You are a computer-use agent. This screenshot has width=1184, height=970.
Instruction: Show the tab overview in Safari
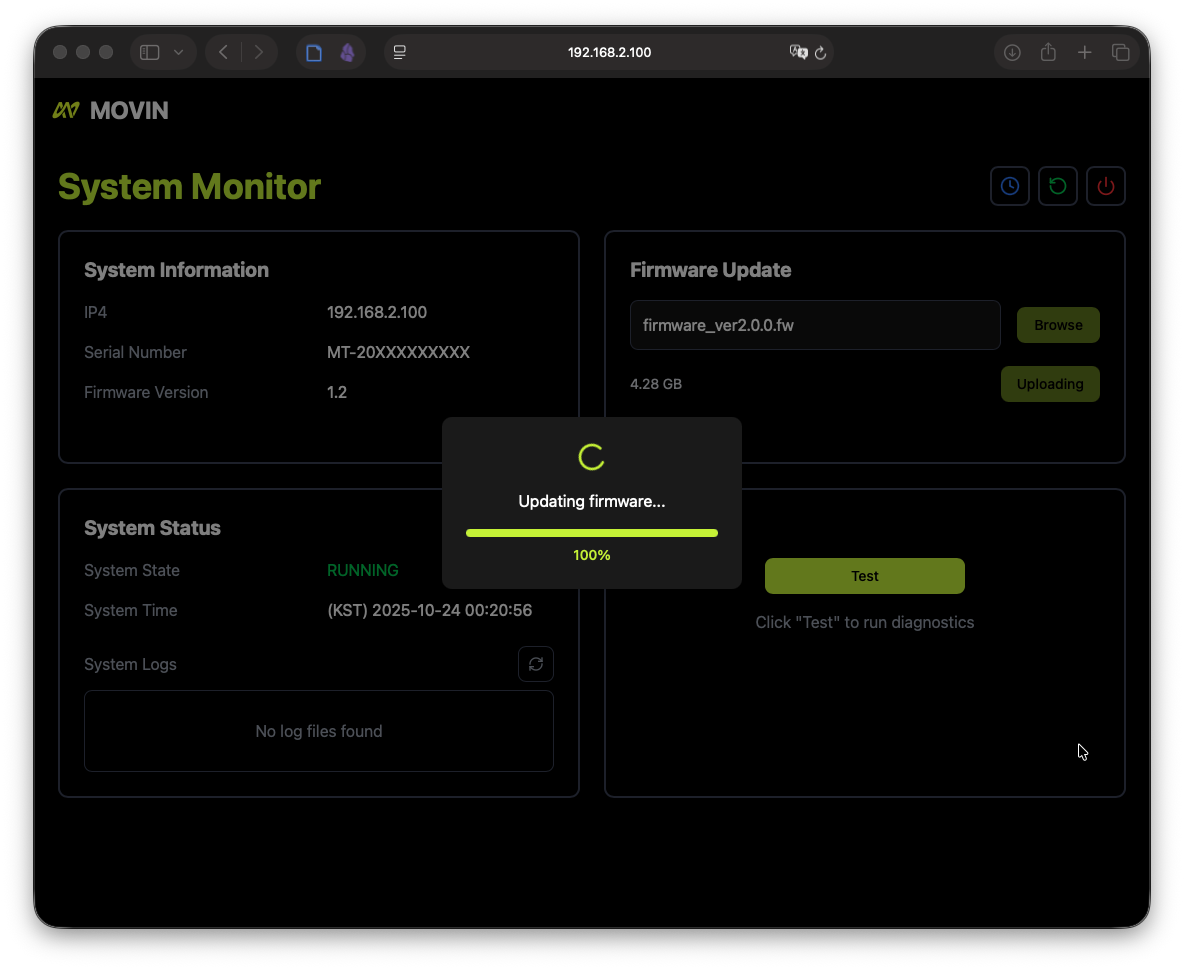tap(1121, 53)
